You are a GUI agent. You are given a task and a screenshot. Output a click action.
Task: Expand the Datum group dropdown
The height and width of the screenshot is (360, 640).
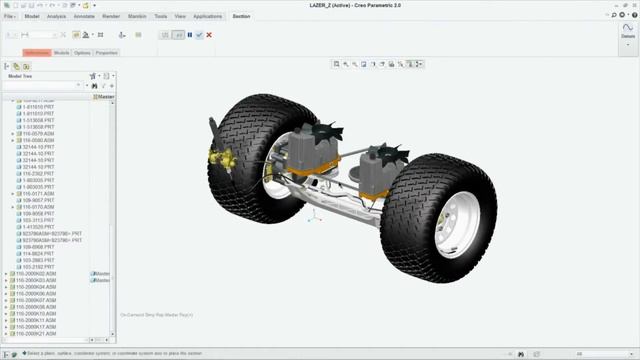coord(628,45)
